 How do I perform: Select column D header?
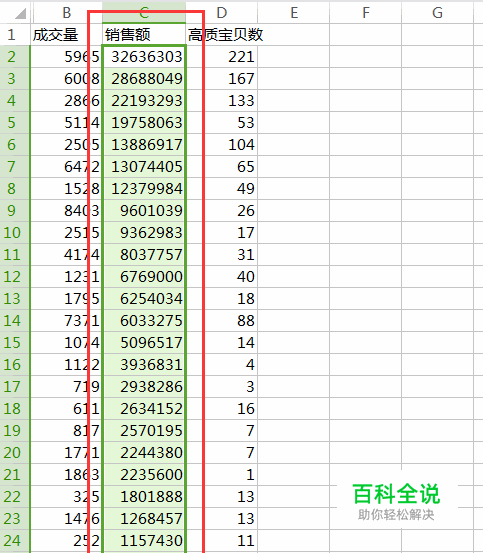pyautogui.click(x=222, y=13)
